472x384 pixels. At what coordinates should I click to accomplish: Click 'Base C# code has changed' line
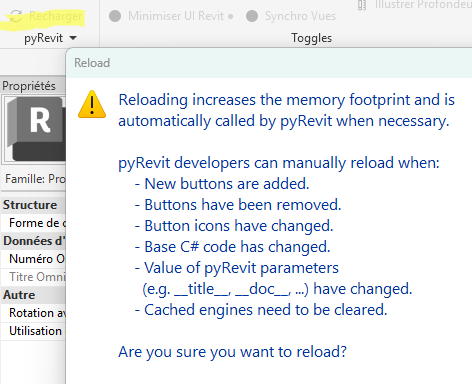coord(232,247)
